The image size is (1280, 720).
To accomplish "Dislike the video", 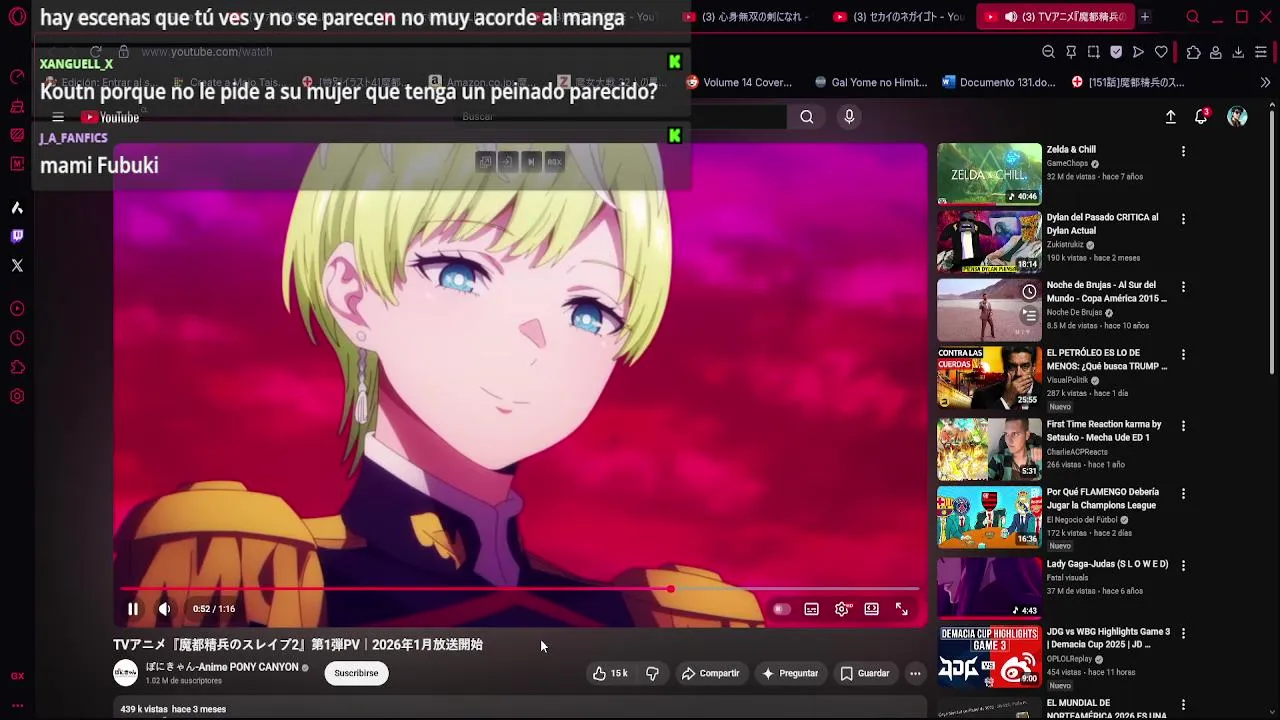I will [x=652, y=673].
